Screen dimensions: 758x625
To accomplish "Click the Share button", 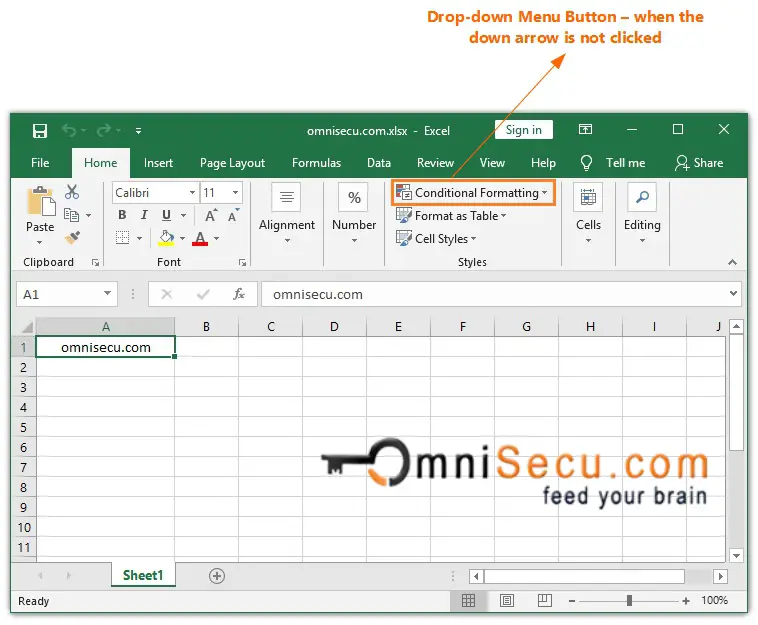I will tap(699, 163).
